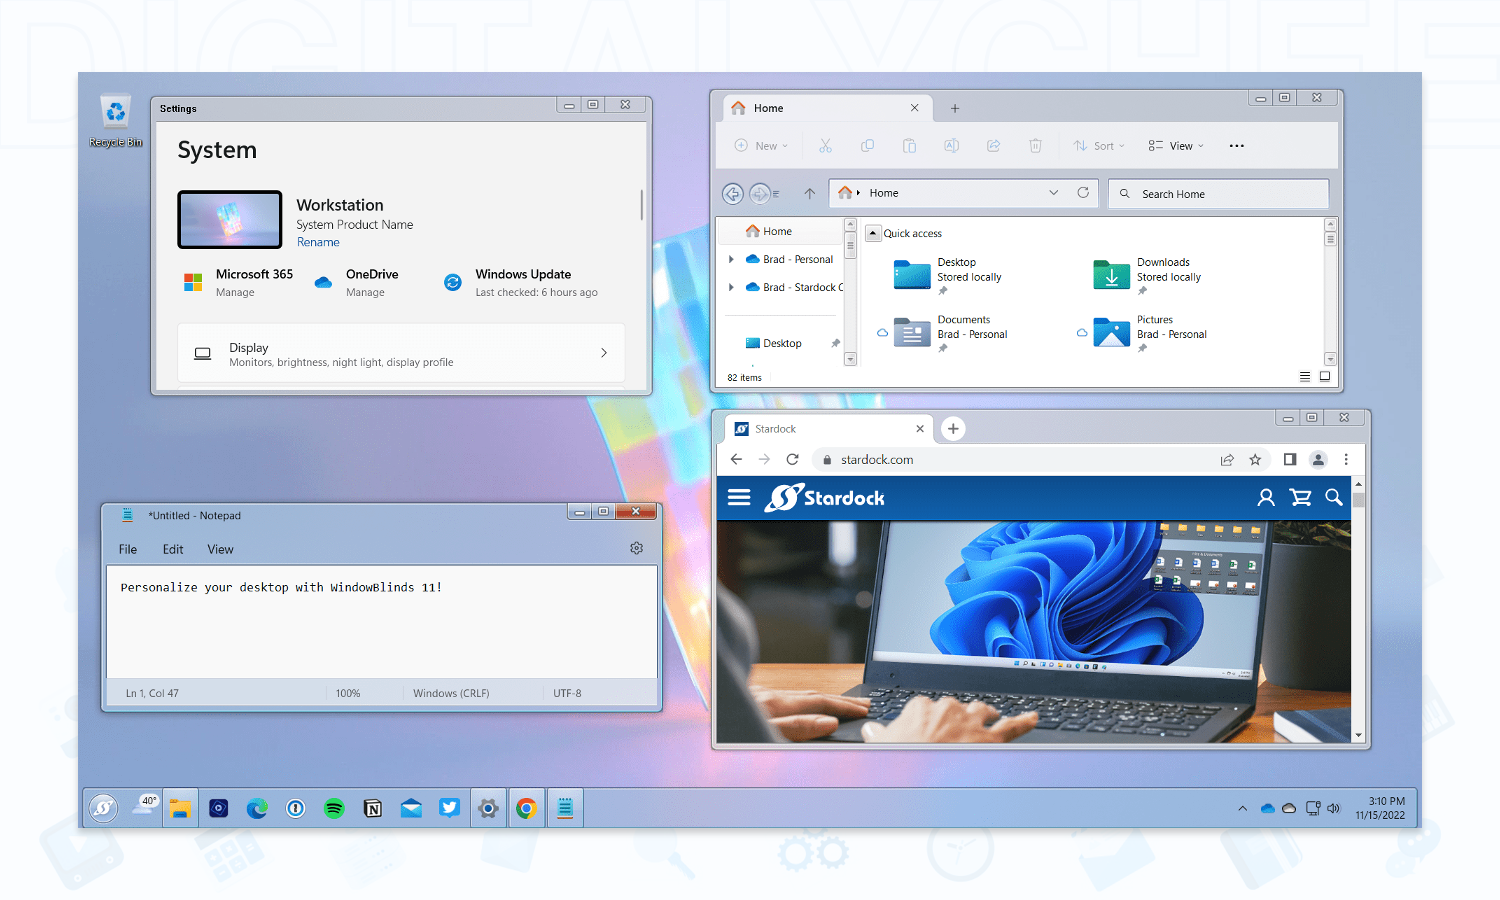Open the Stardock site hamburger menu
Image resolution: width=1500 pixels, height=900 pixels.
(739, 497)
